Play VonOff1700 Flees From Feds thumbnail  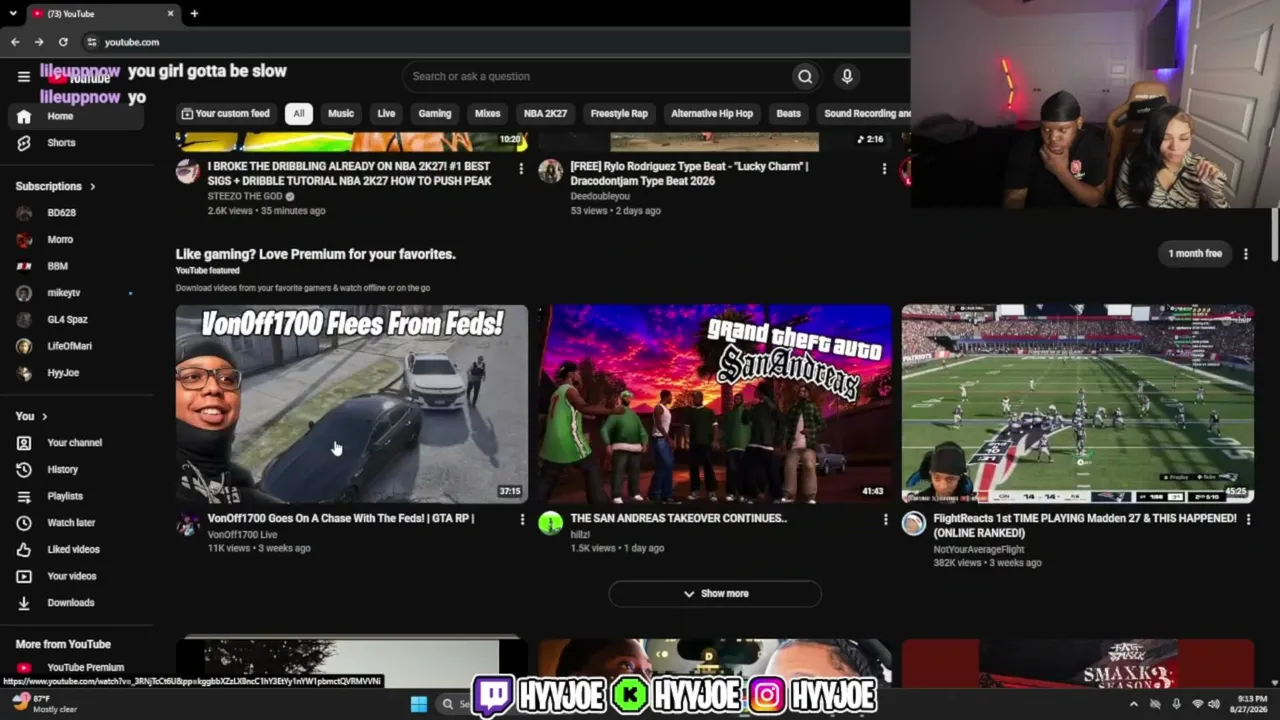tap(352, 404)
